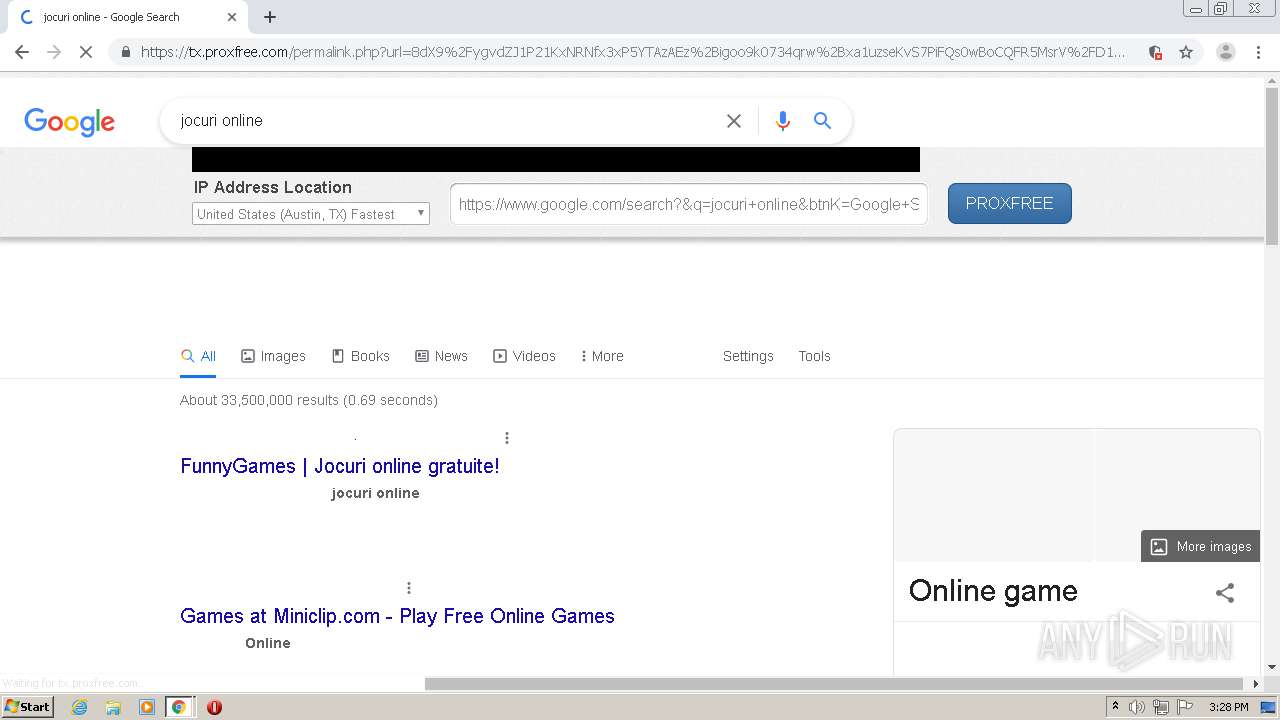This screenshot has width=1280, height=720.
Task: Stop loading the page
Action: 86,52
